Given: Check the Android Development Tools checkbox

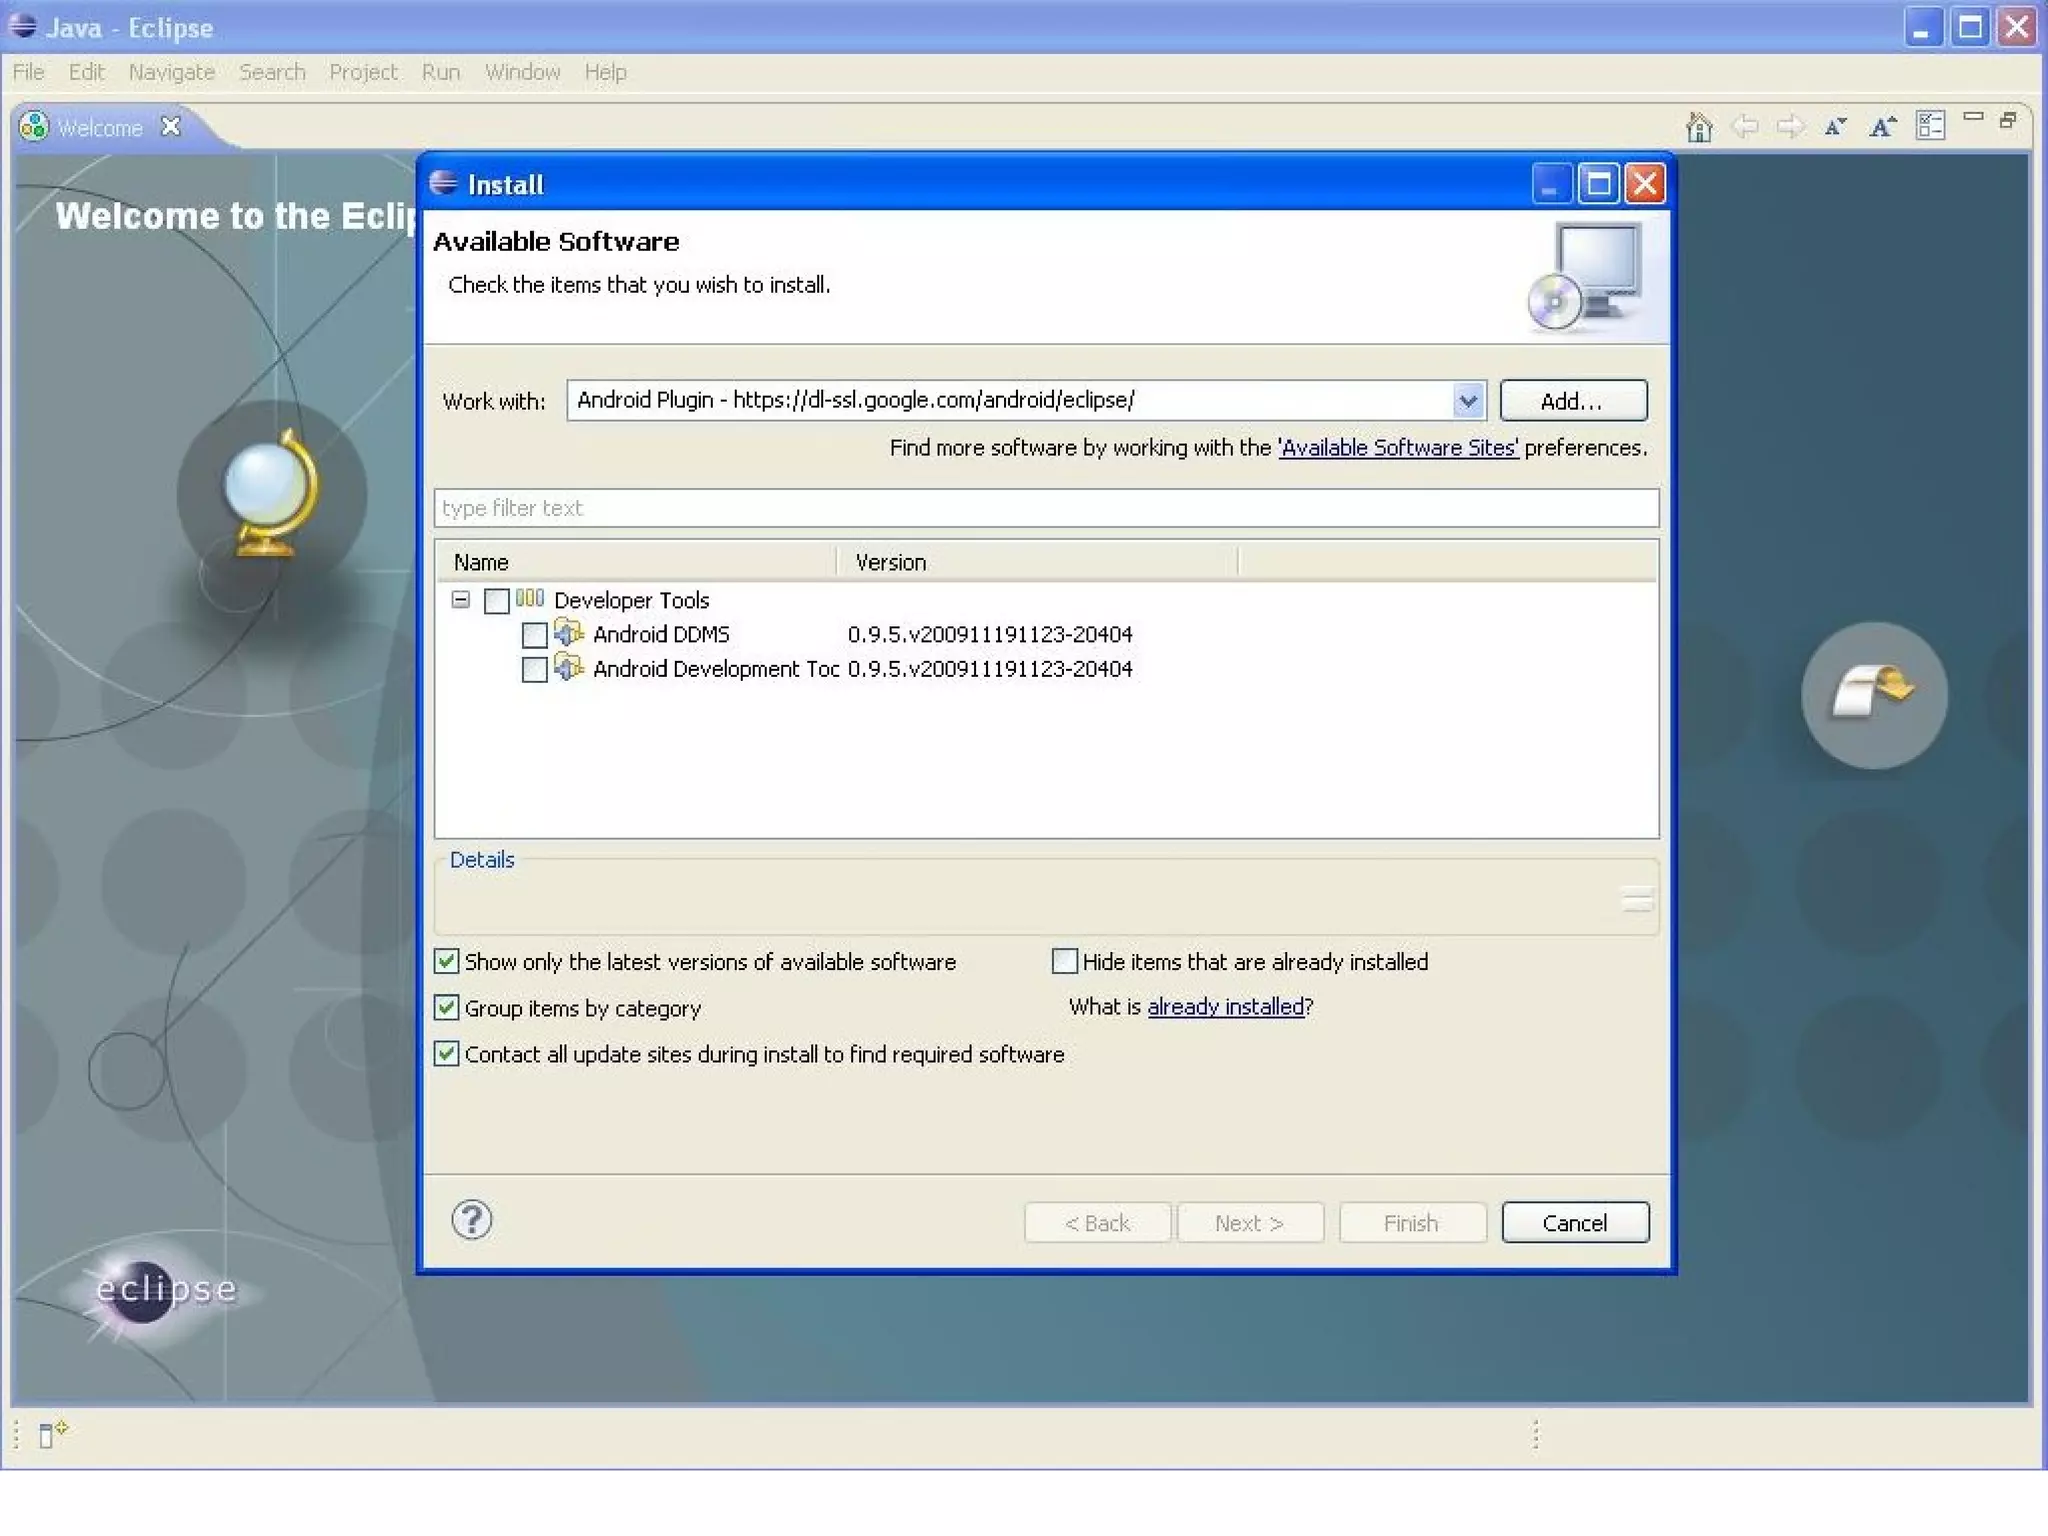Looking at the screenshot, I should [x=534, y=669].
